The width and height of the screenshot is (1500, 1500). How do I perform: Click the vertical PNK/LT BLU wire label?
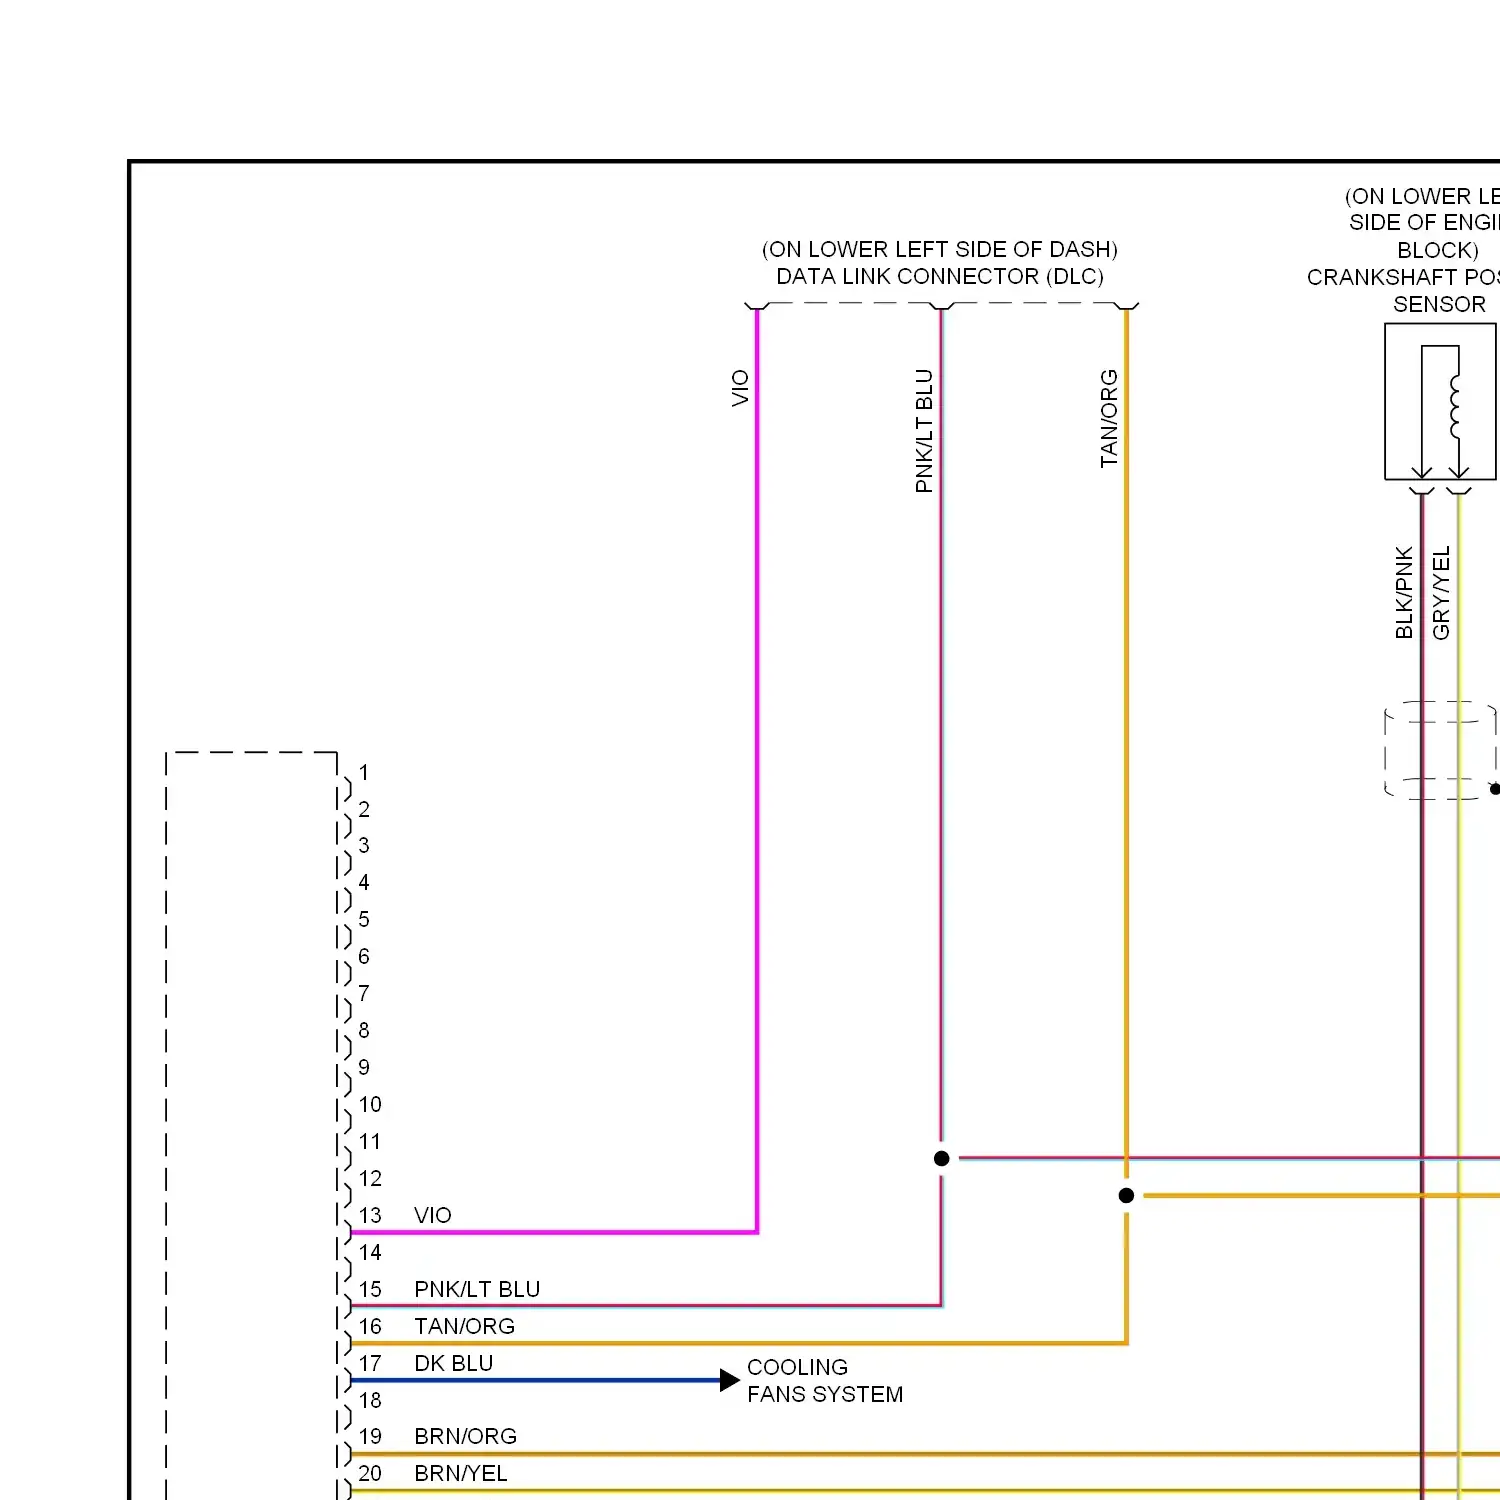tap(924, 431)
